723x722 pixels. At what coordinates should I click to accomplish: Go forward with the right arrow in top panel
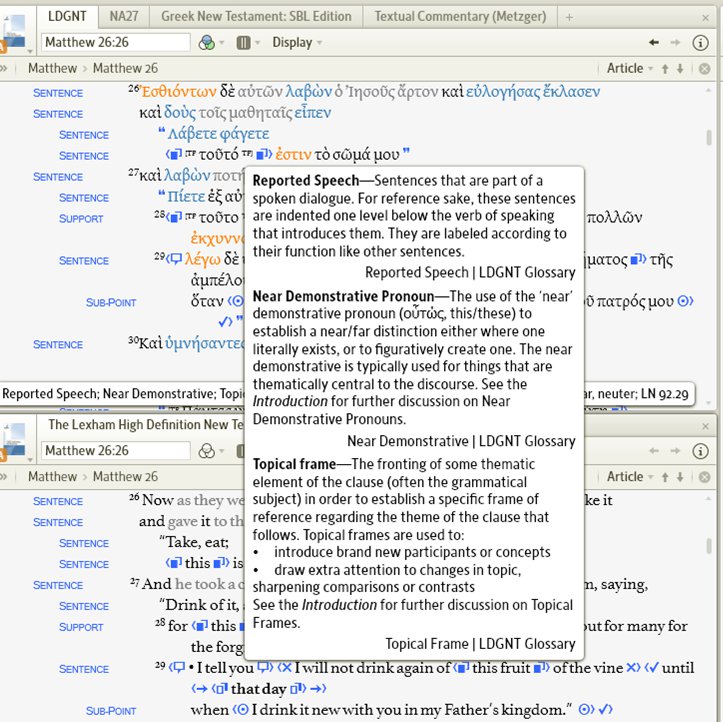click(675, 42)
